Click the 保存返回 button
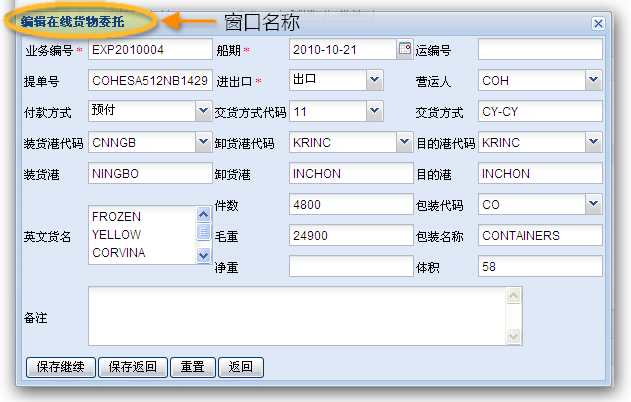Image resolution: width=631 pixels, height=402 pixels. pos(133,367)
